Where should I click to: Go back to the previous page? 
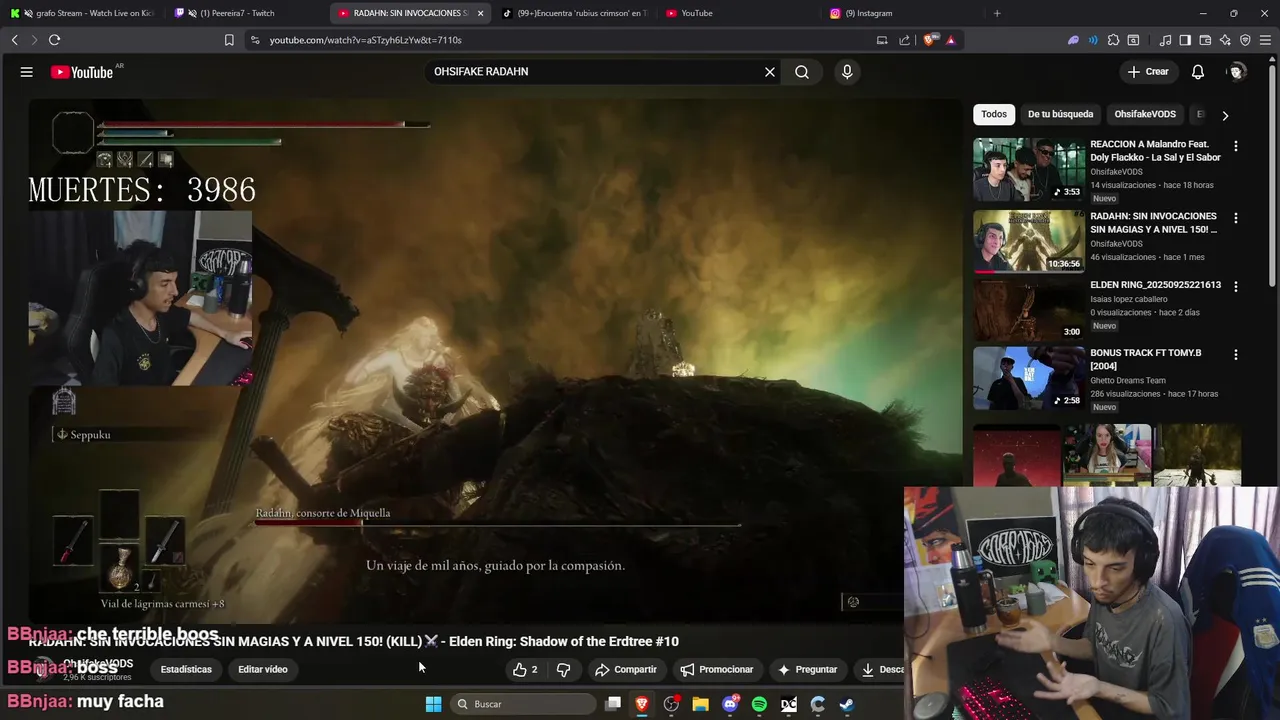click(x=14, y=40)
